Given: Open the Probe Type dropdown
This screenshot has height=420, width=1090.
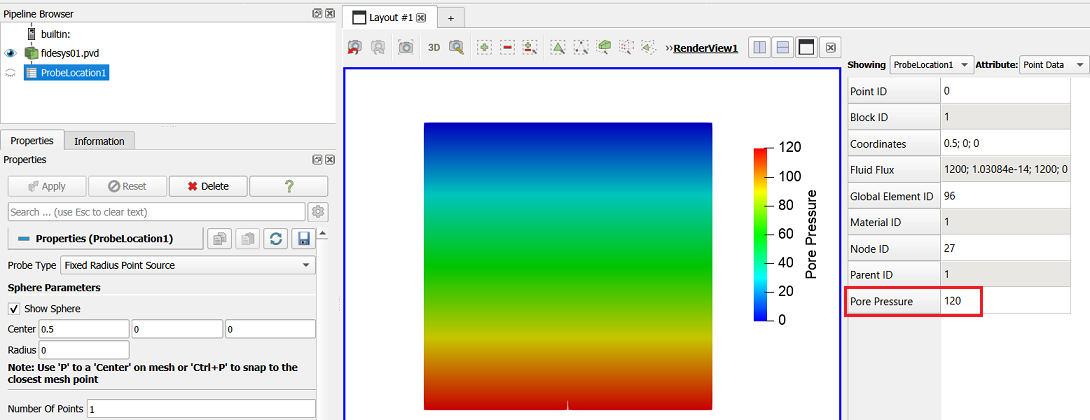Looking at the screenshot, I should tap(188, 265).
